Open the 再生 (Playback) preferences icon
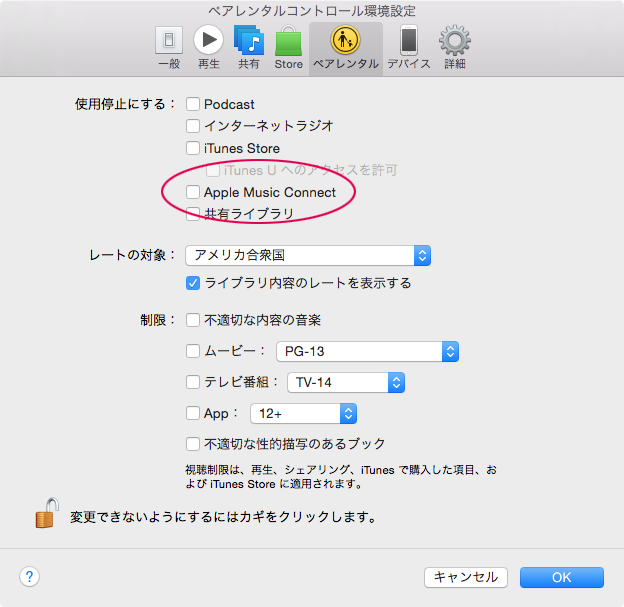The image size is (624, 607). tap(208, 47)
